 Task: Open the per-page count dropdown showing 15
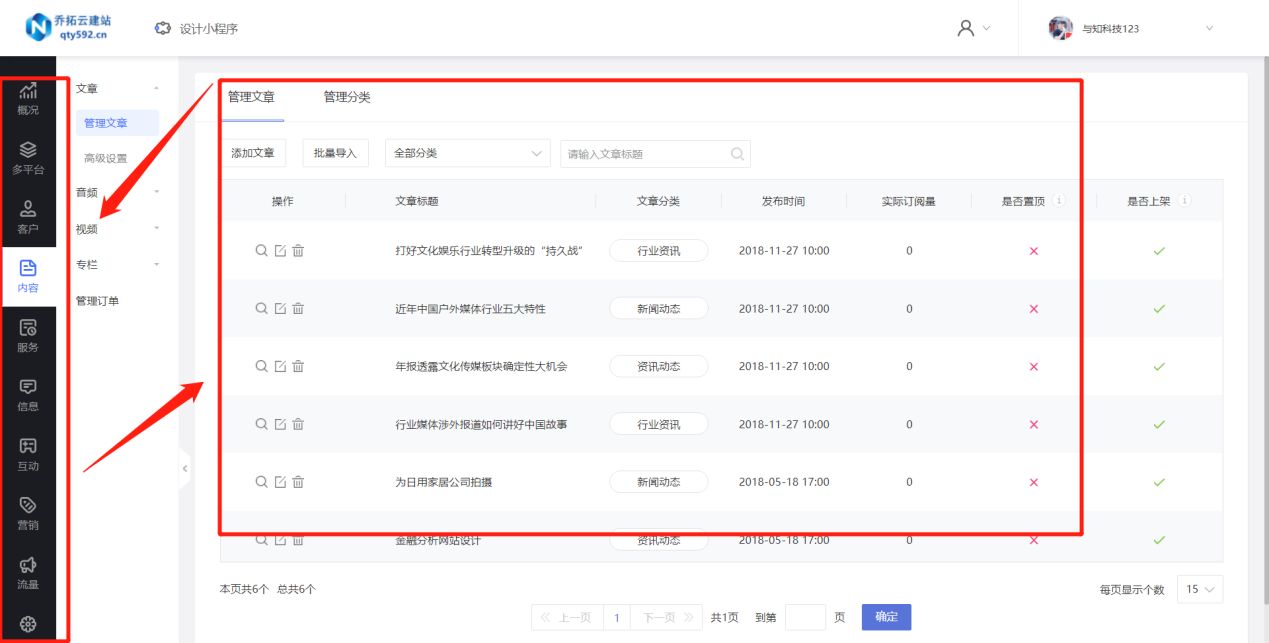[x=1199, y=589]
